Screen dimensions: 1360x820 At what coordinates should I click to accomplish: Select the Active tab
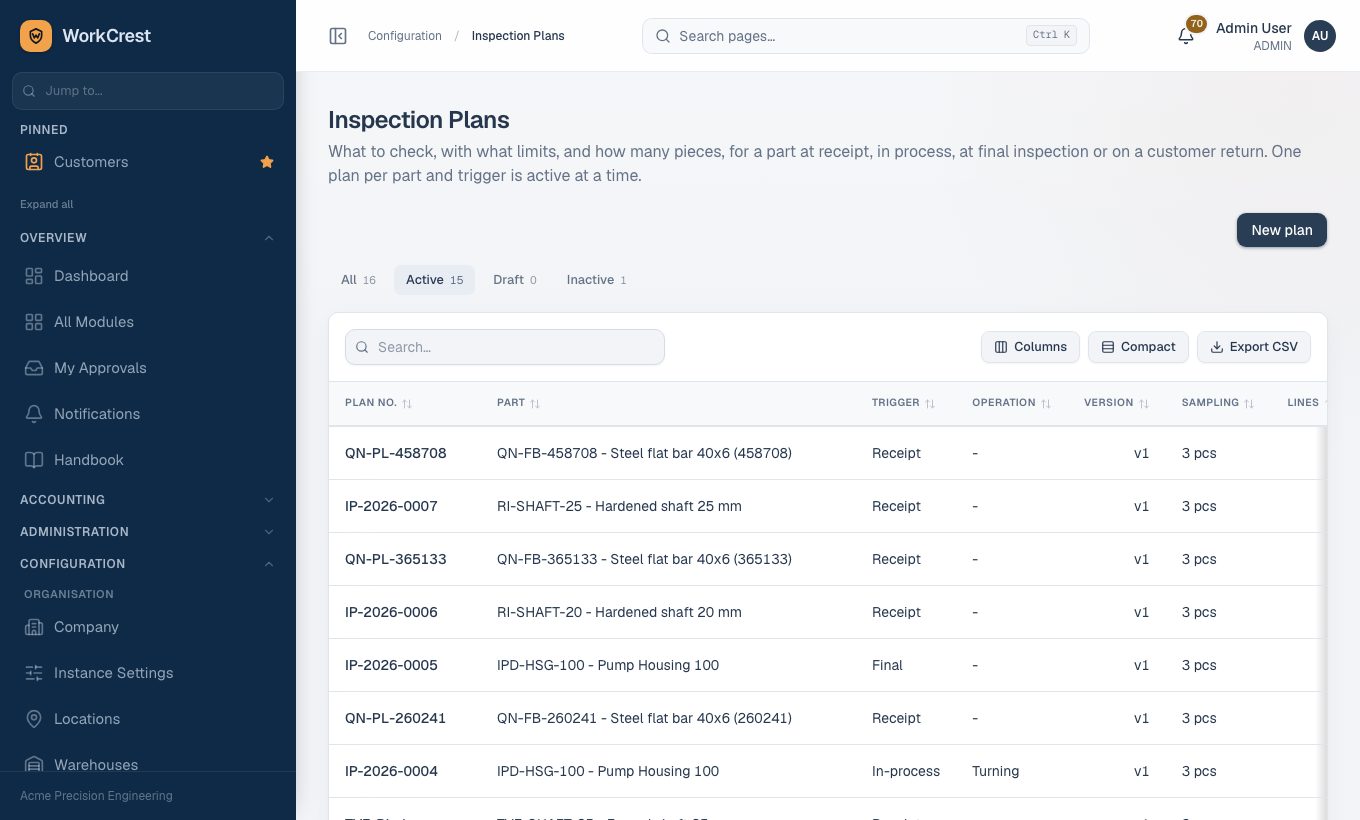click(434, 280)
